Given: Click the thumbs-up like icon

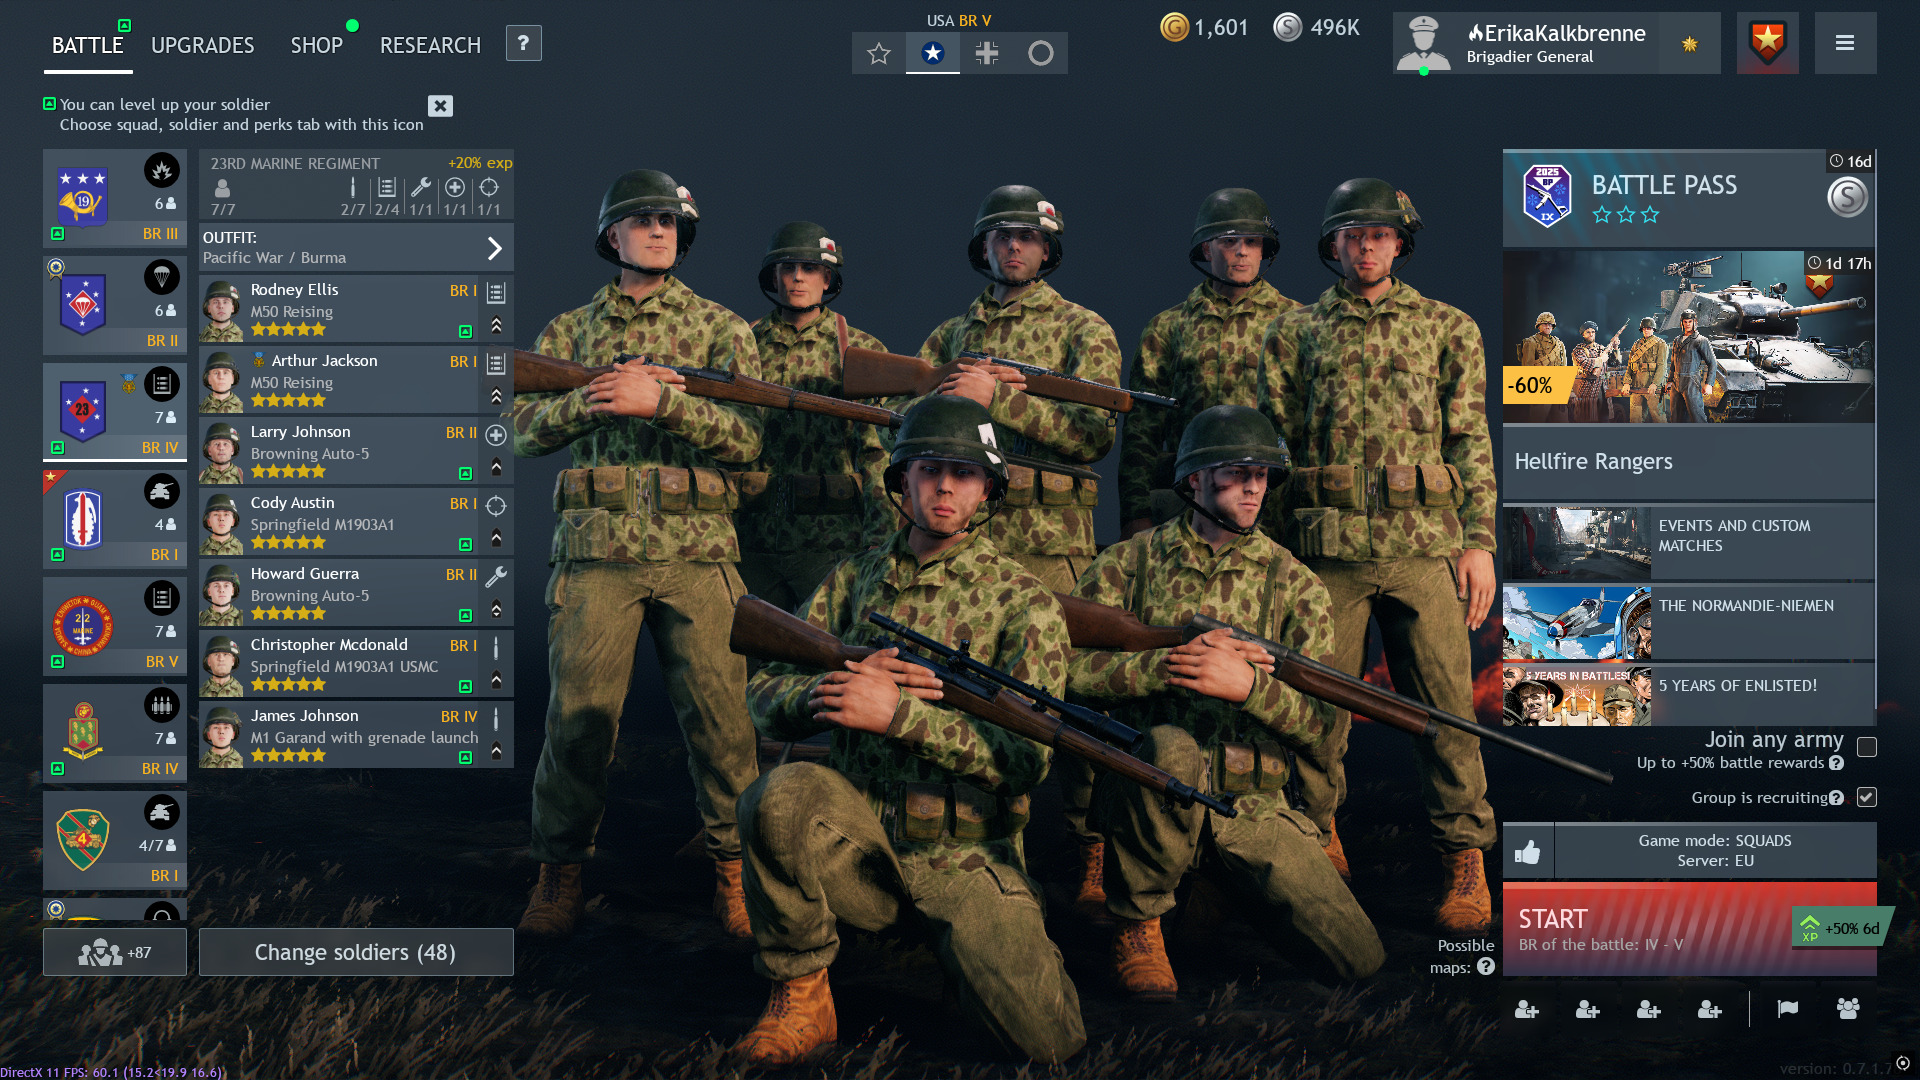Looking at the screenshot, I should pyautogui.click(x=1527, y=852).
